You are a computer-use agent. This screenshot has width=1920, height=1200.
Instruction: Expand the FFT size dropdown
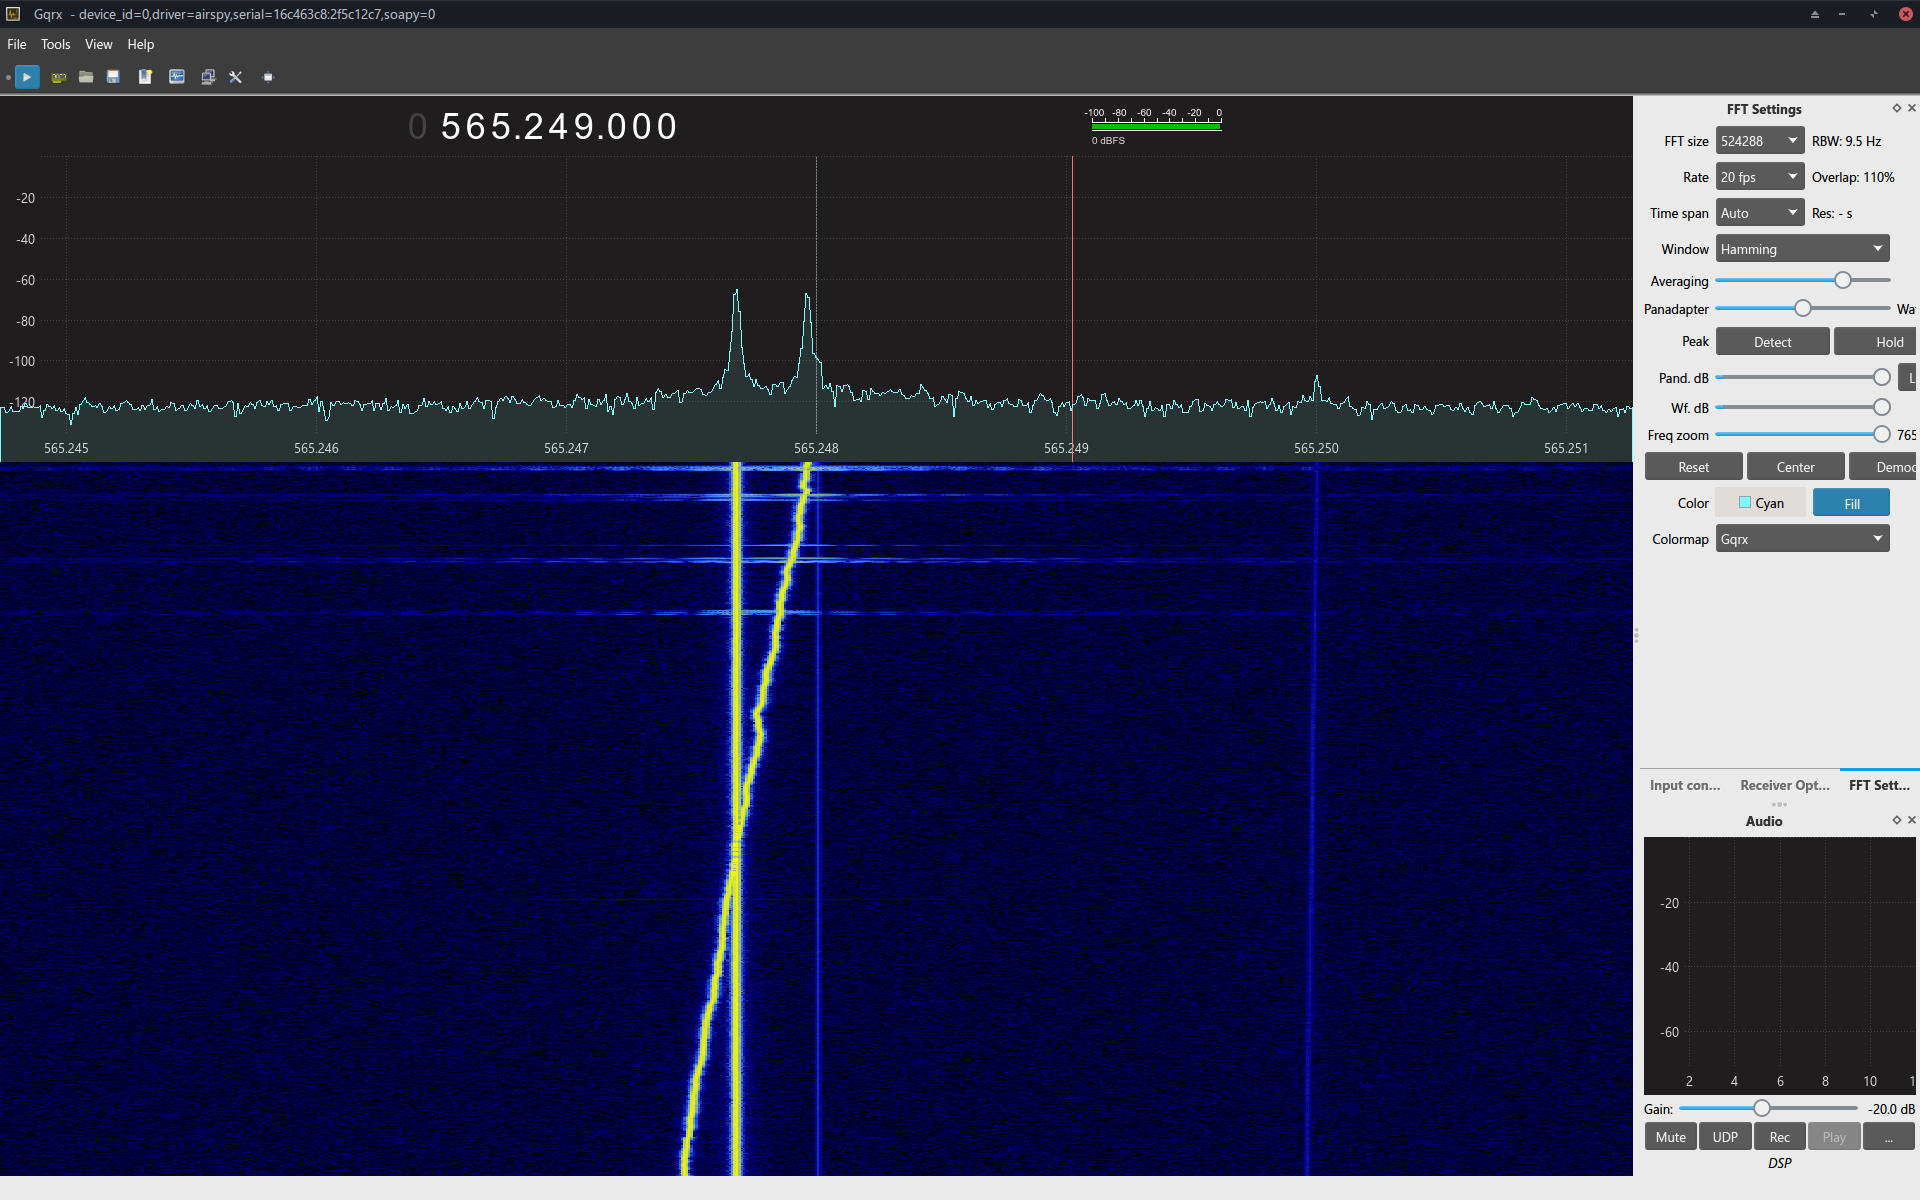(1759, 141)
